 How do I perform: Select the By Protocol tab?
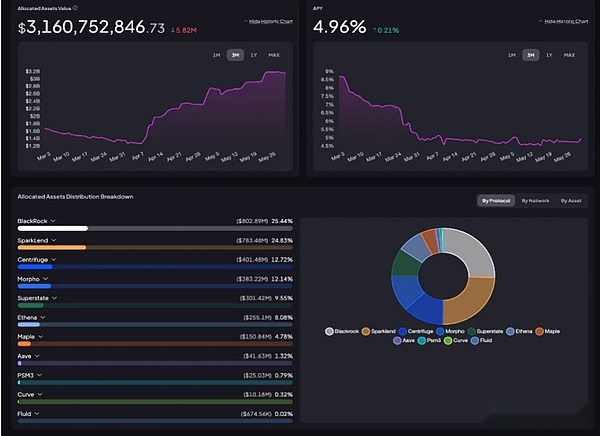click(x=496, y=201)
